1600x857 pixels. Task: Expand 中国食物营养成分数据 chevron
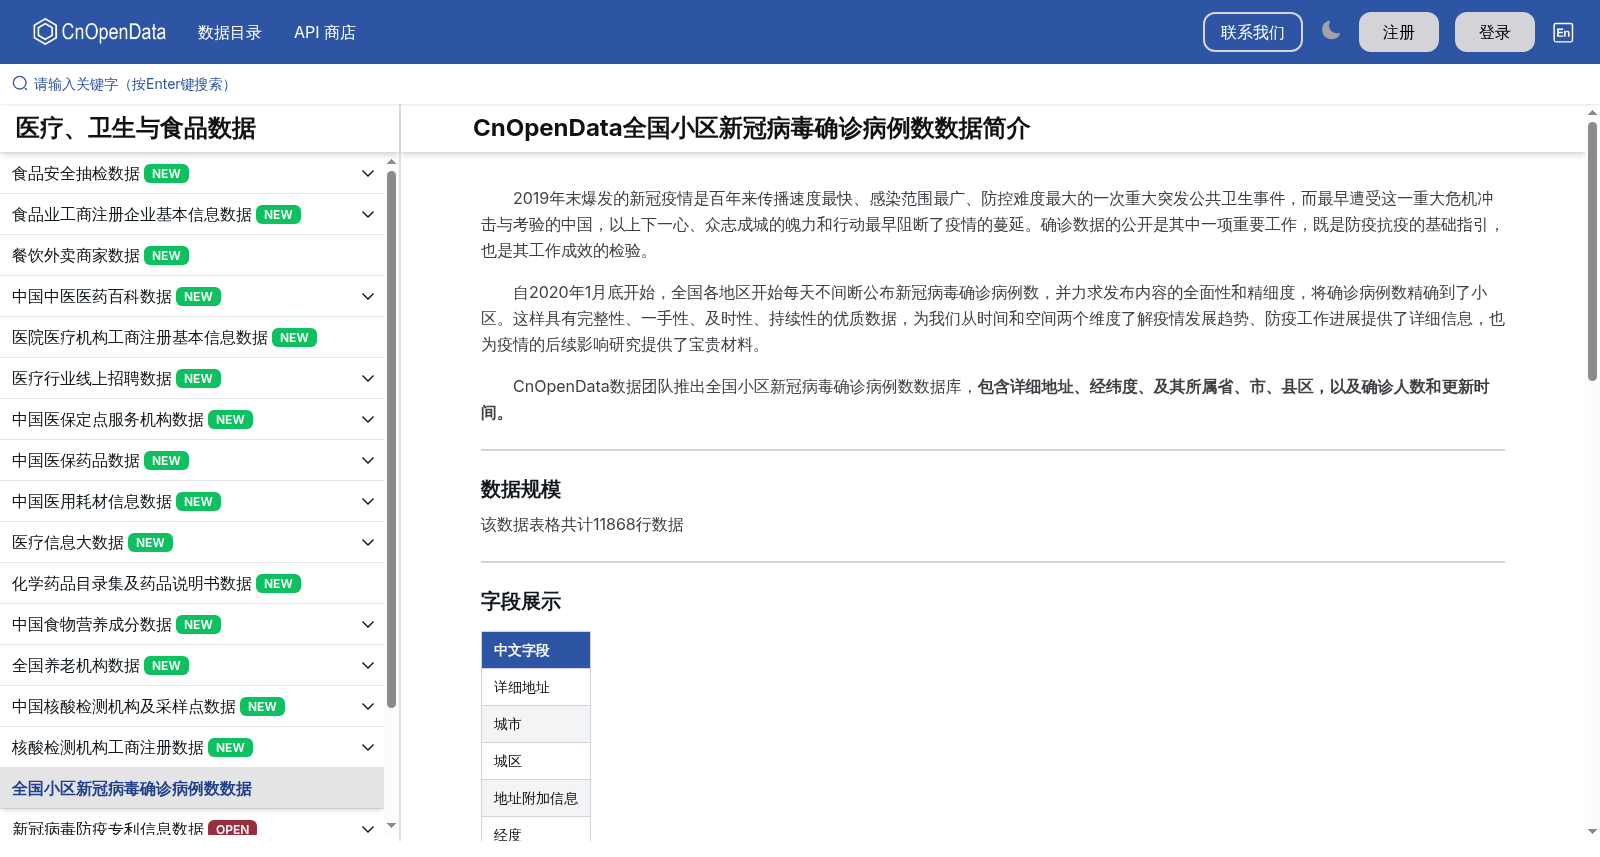point(368,625)
